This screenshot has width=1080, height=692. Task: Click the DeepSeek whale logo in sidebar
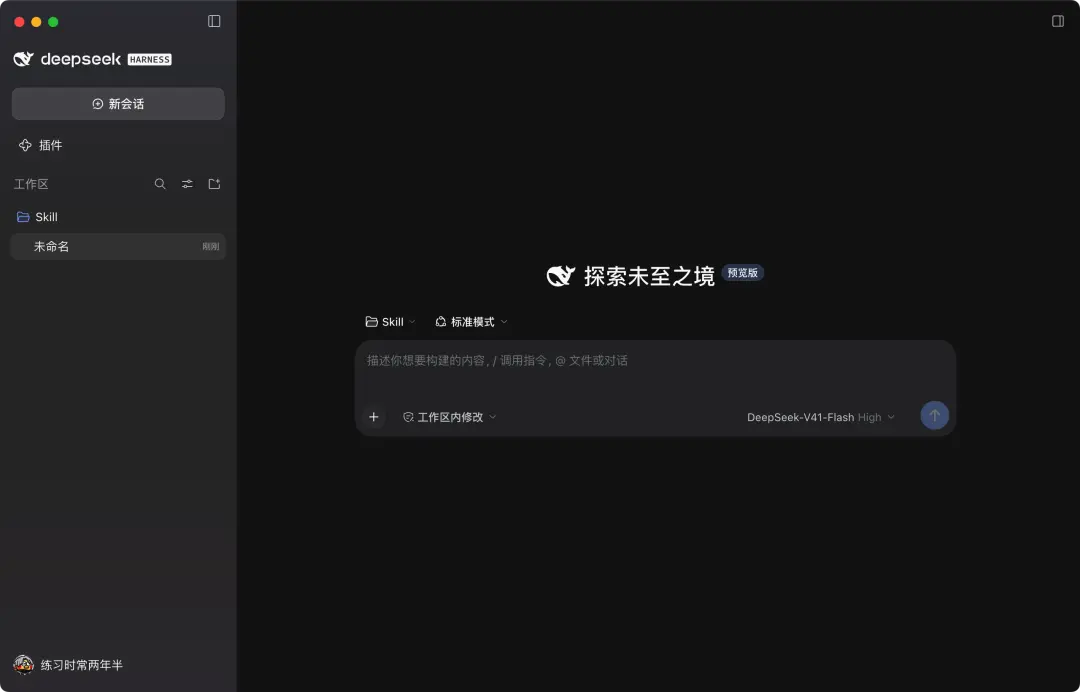(x=23, y=59)
